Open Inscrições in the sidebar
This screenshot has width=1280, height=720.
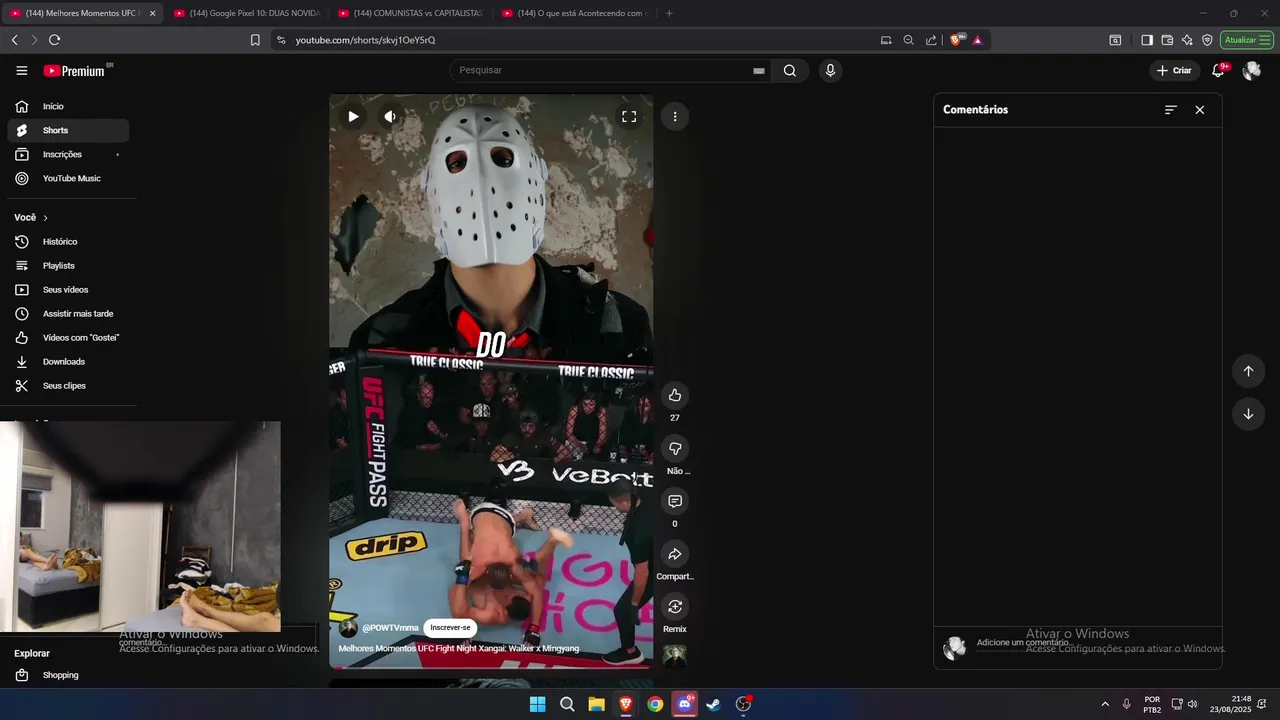[x=68, y=154]
